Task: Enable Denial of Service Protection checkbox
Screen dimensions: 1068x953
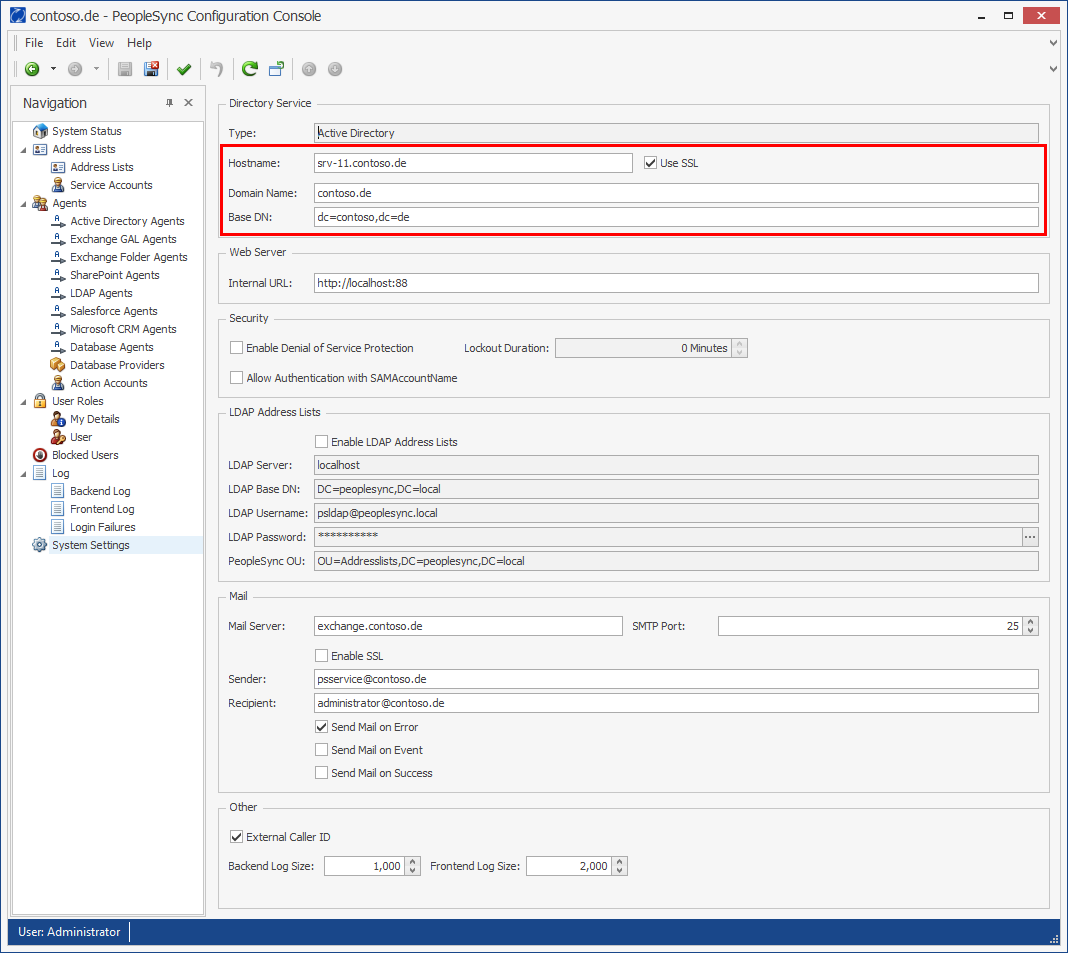Action: pos(236,348)
